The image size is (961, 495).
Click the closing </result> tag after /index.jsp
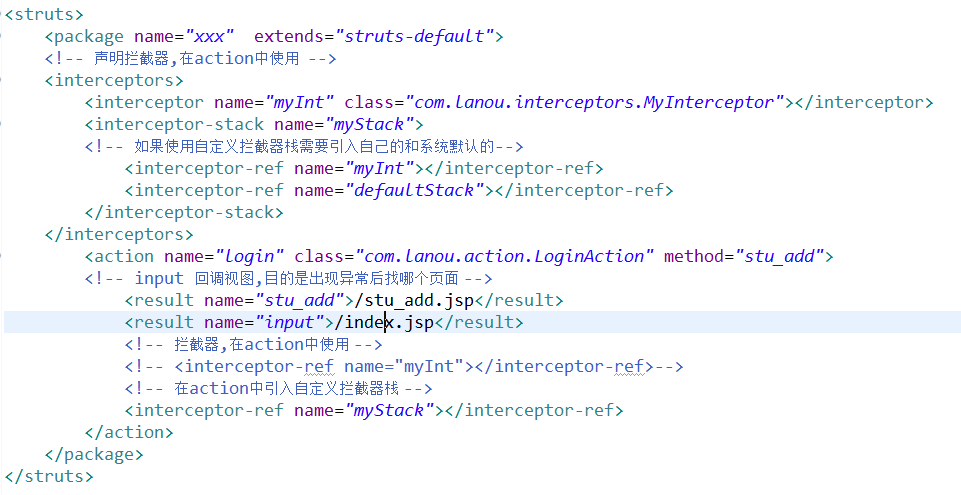pos(479,322)
